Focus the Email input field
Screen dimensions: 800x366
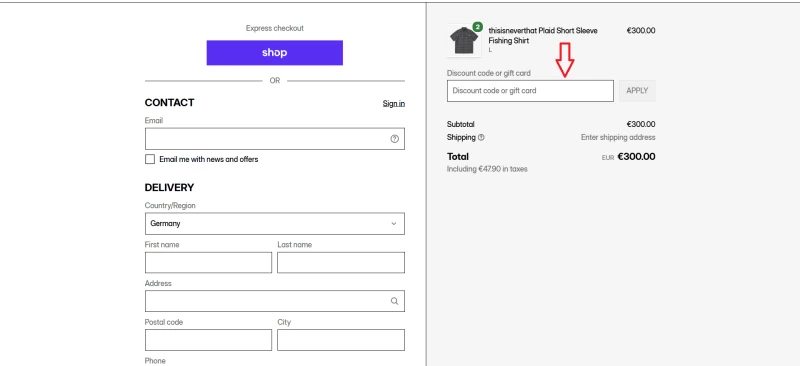pyautogui.click(x=274, y=139)
